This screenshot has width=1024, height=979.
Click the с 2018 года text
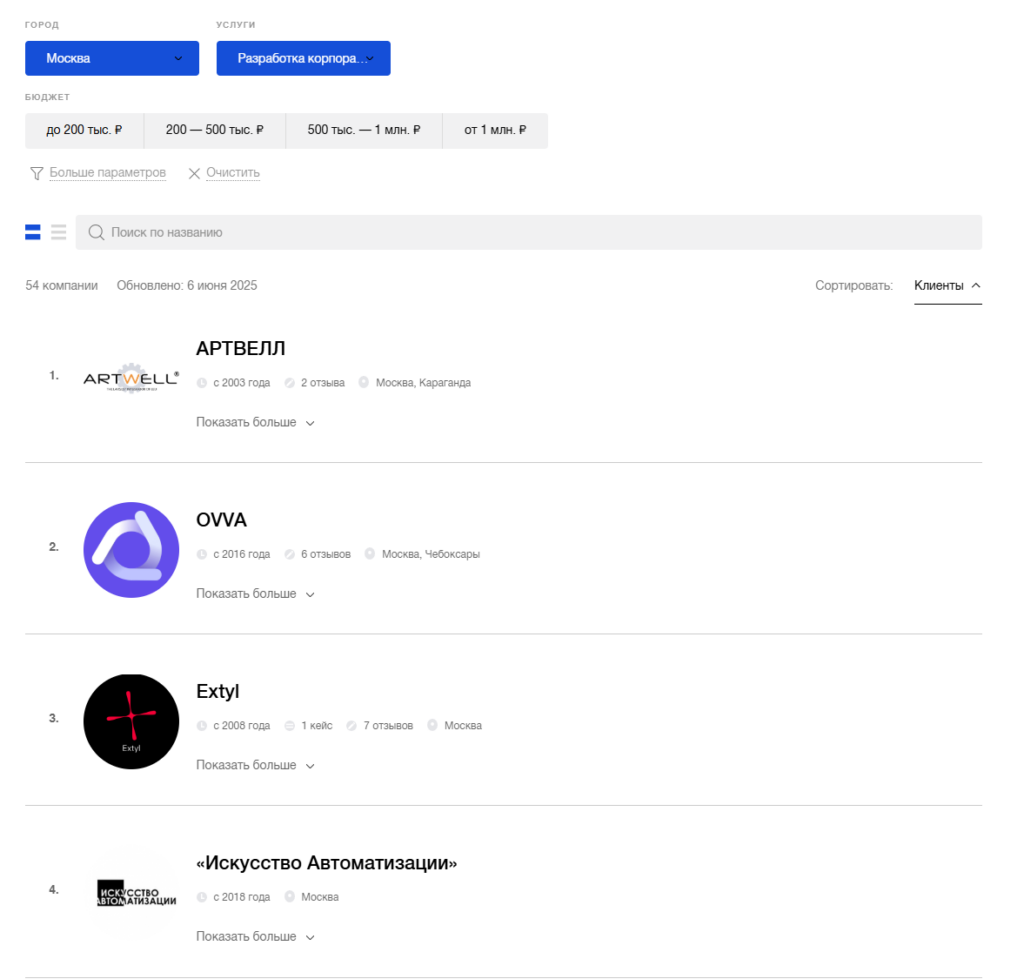pyautogui.click(x=242, y=897)
